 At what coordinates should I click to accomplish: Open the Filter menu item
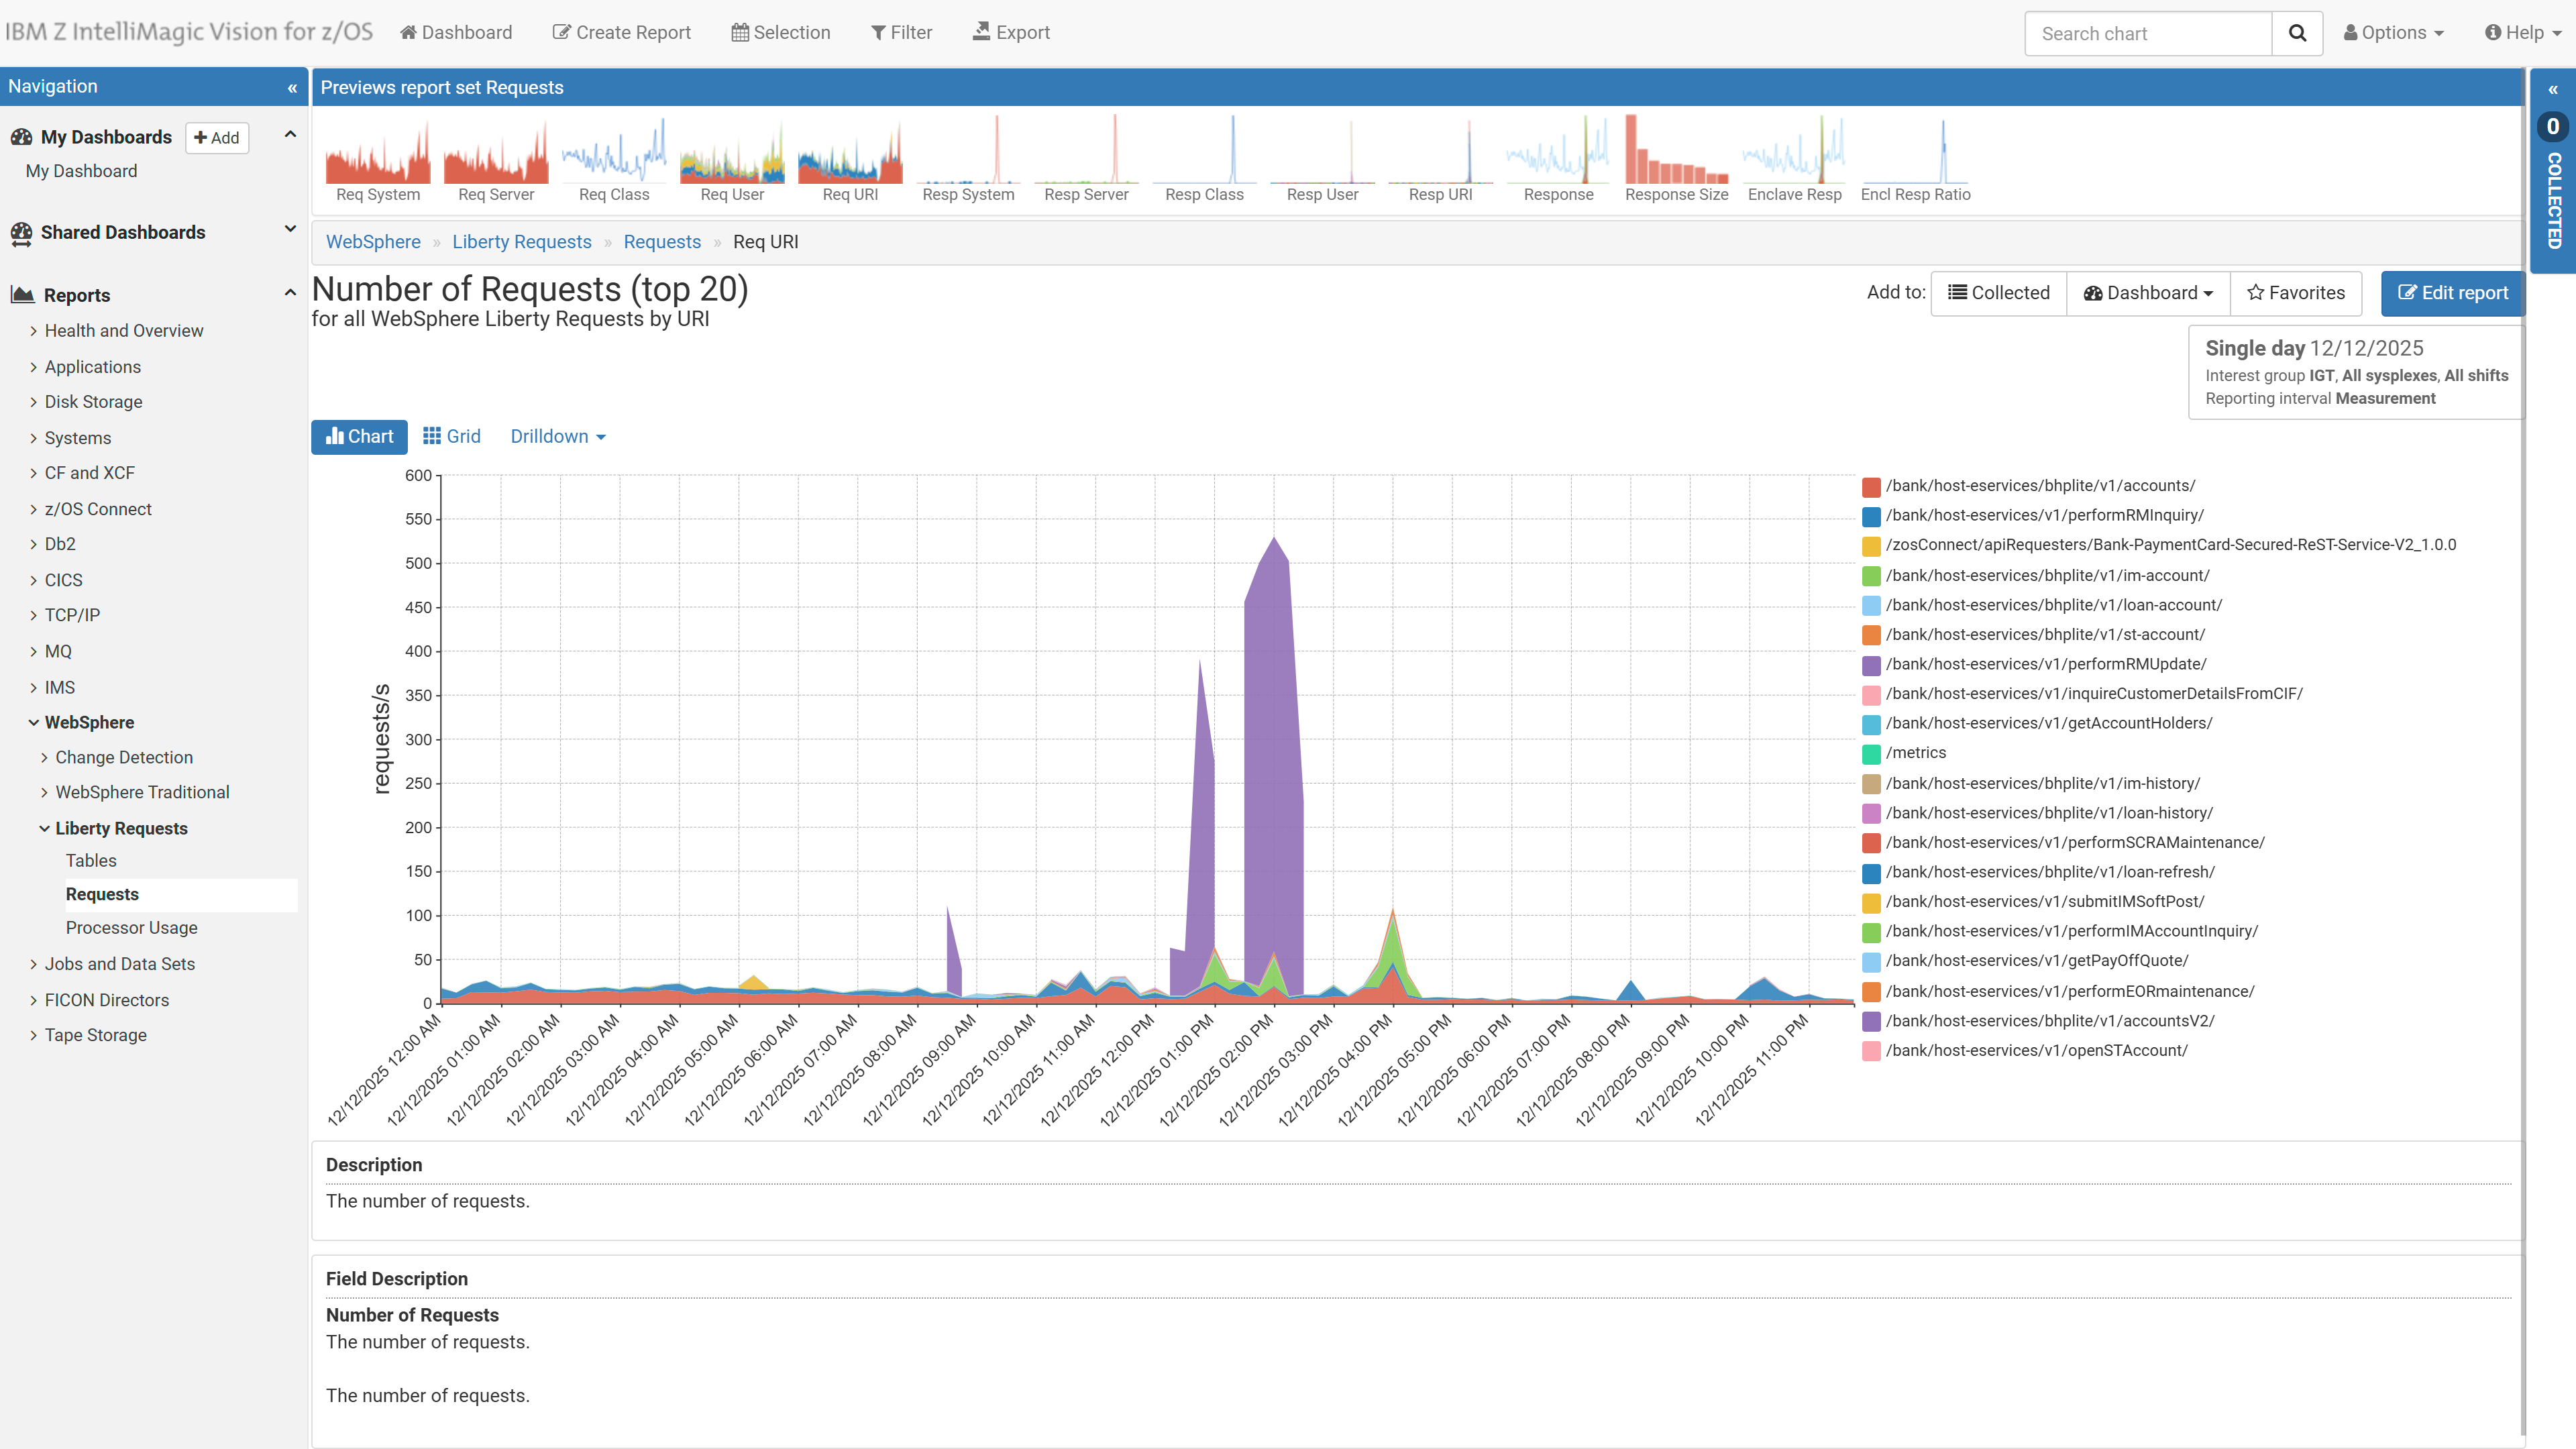(901, 33)
